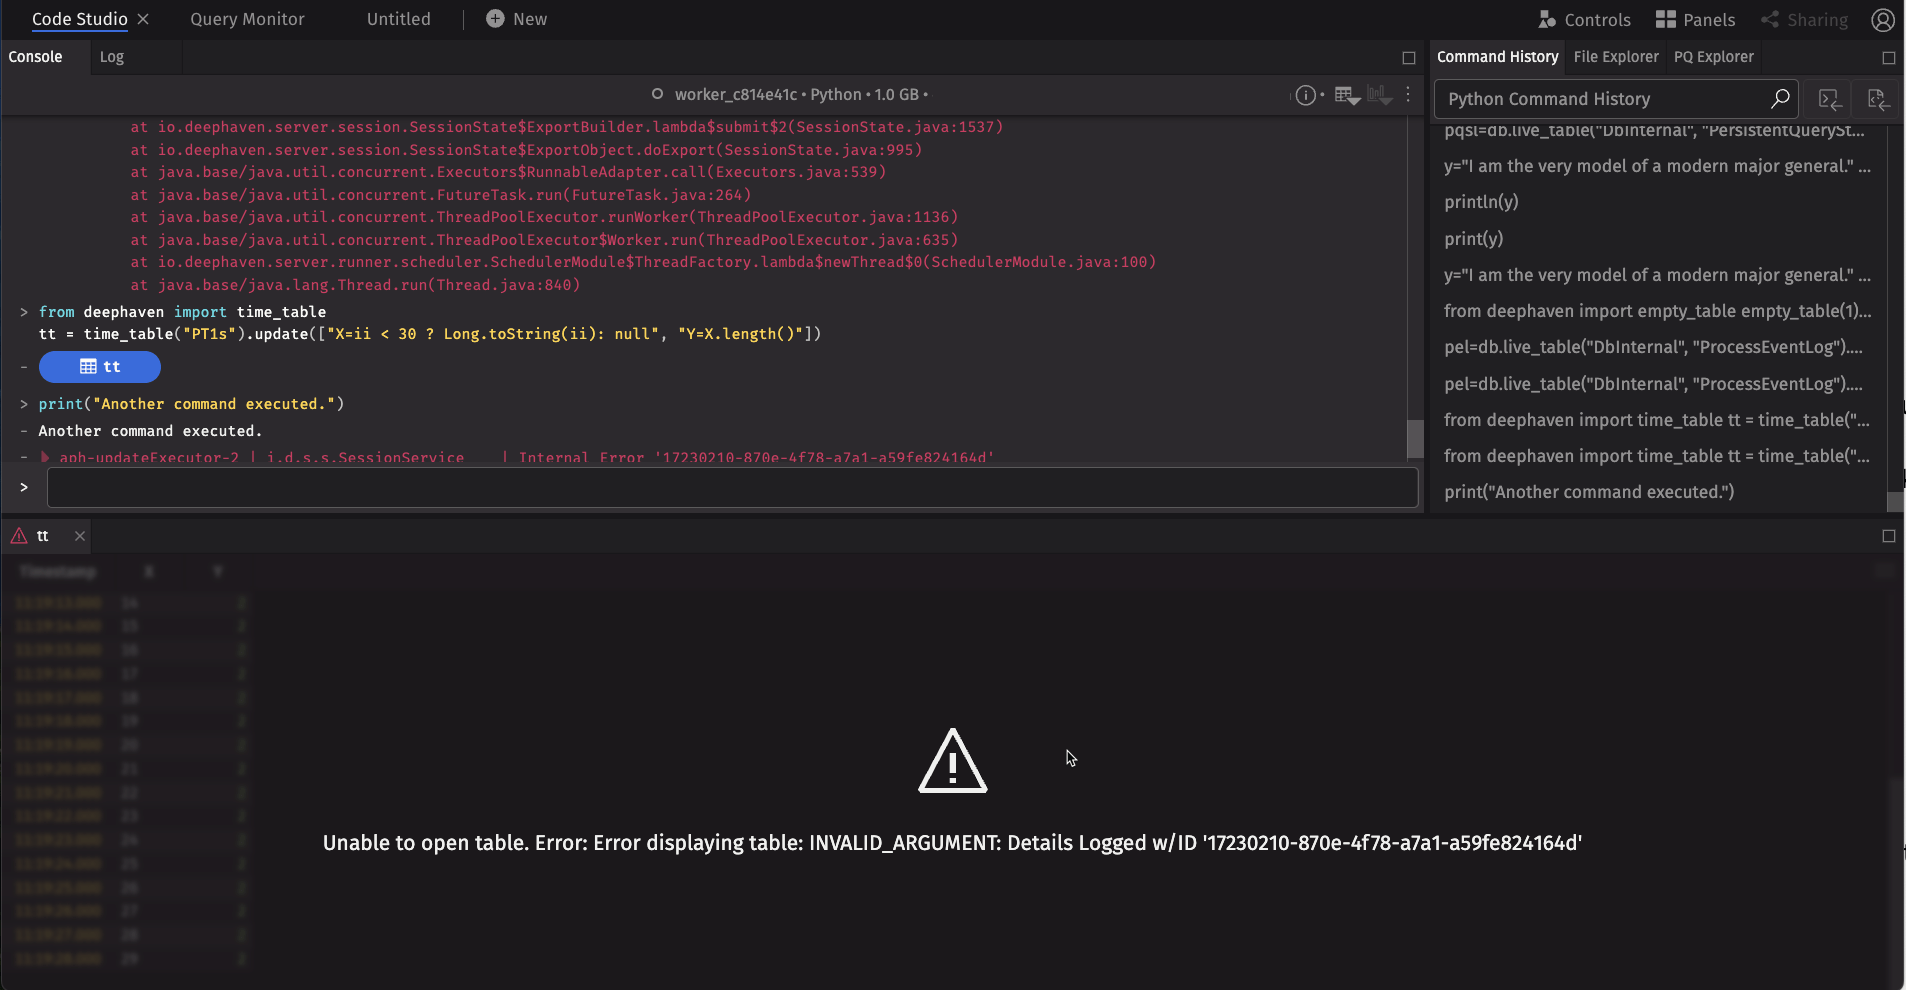The height and width of the screenshot is (990, 1906).
Task: Click the plus New dashboard button
Action: click(516, 19)
